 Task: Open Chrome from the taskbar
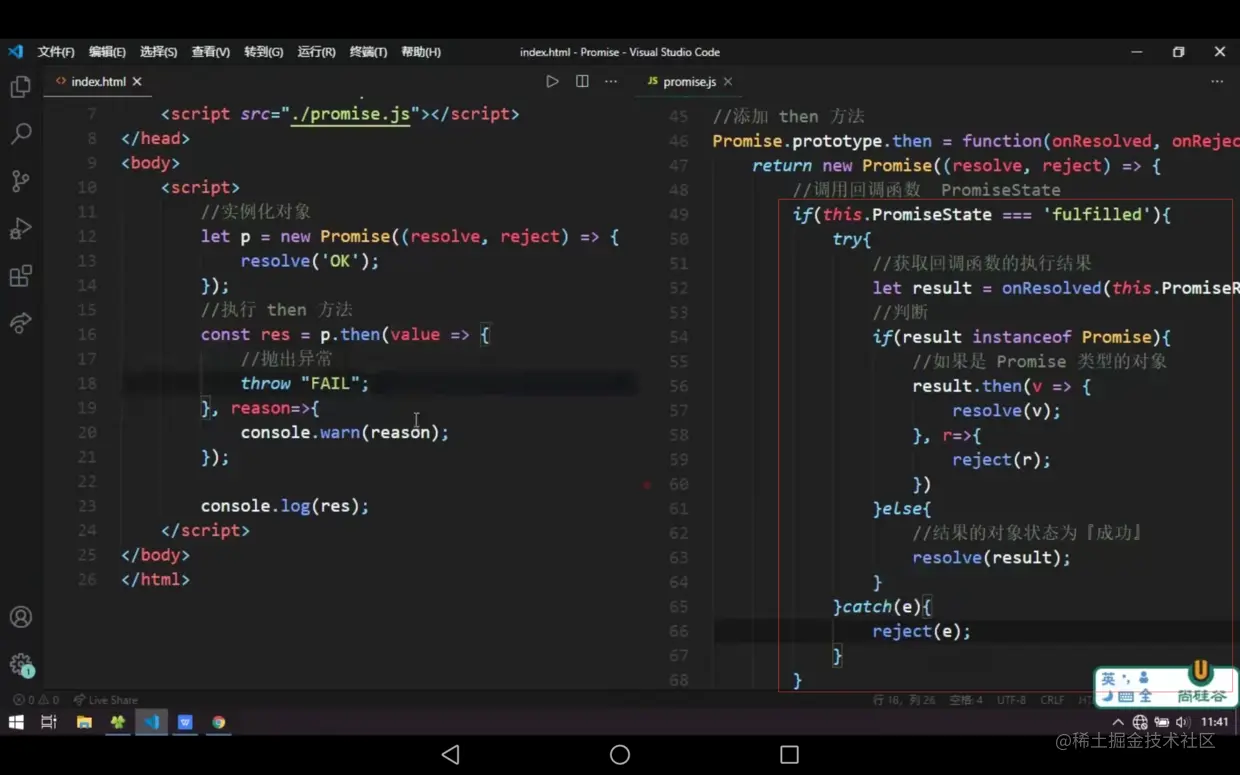click(219, 722)
